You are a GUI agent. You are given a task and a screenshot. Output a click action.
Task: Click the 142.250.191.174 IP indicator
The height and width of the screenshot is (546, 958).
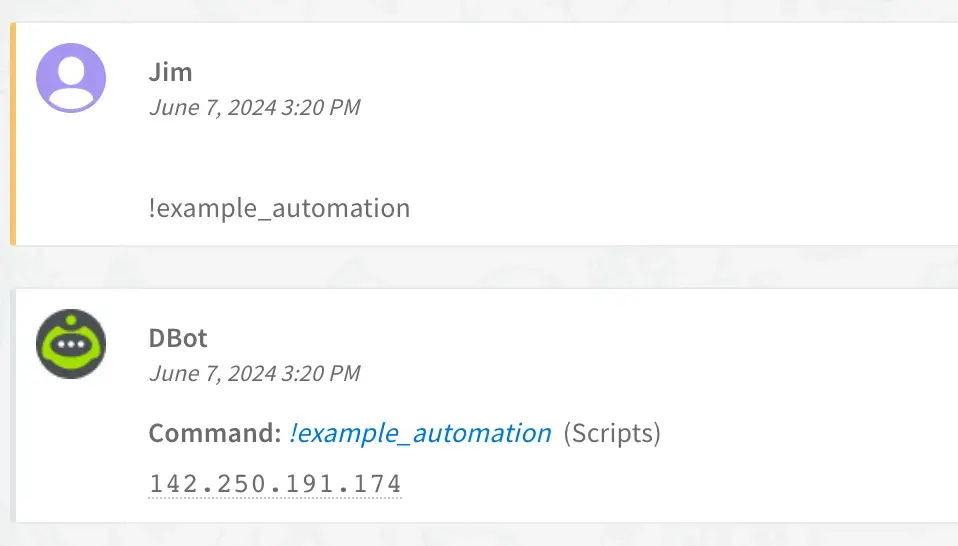275,484
